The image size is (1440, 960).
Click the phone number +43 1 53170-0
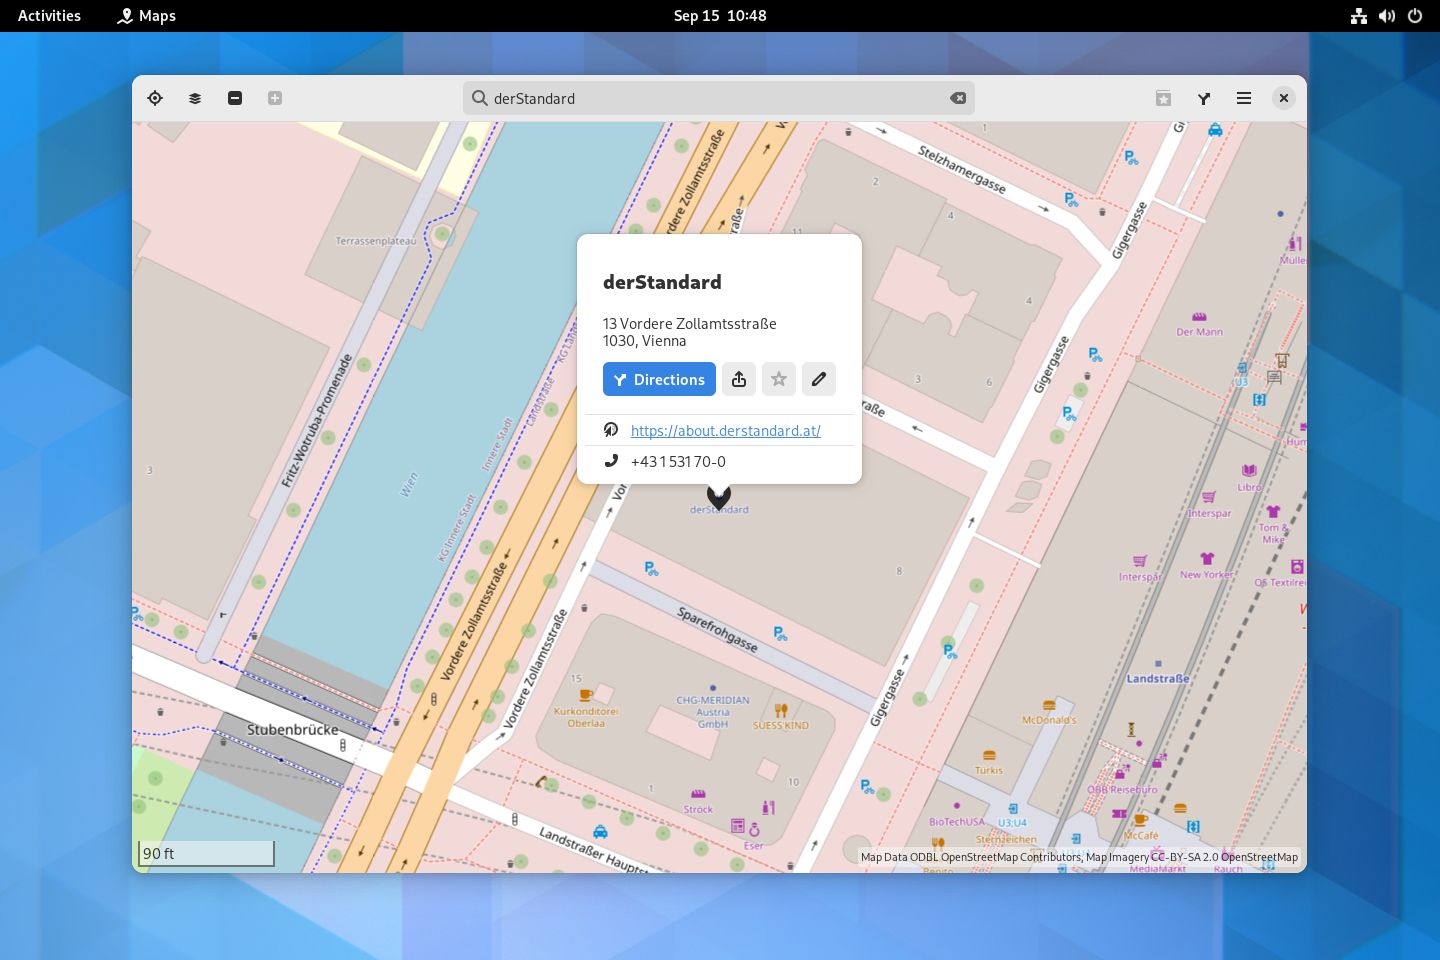coord(678,462)
